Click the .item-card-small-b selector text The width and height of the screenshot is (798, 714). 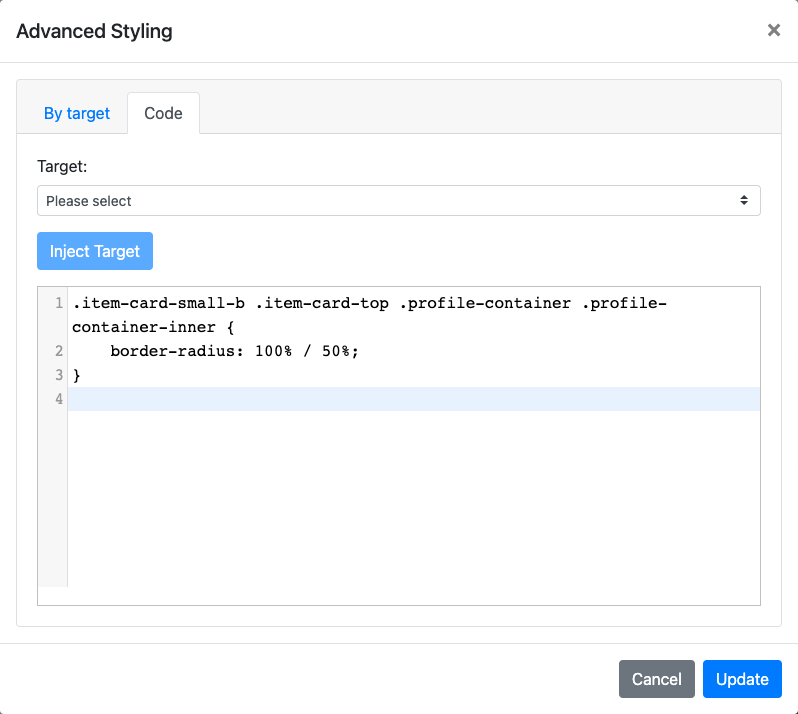click(159, 303)
